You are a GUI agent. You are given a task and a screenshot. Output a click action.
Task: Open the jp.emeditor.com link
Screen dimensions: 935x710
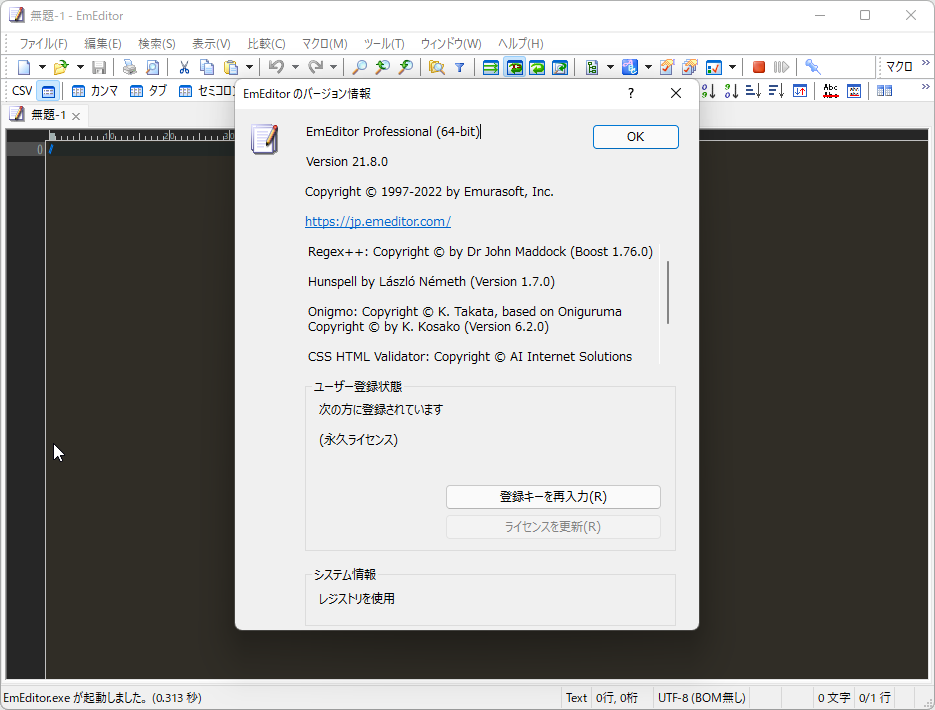377,221
